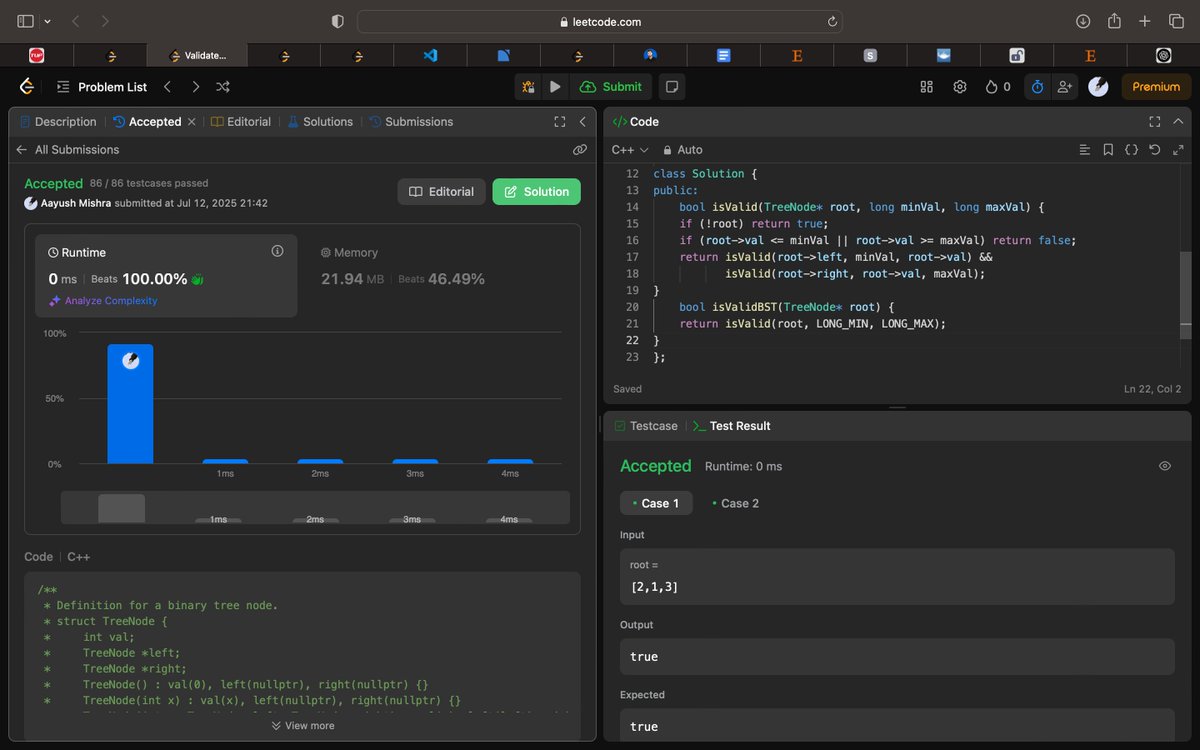Click the Editorial button
Screen dimensions: 1200x750
tap(442, 192)
